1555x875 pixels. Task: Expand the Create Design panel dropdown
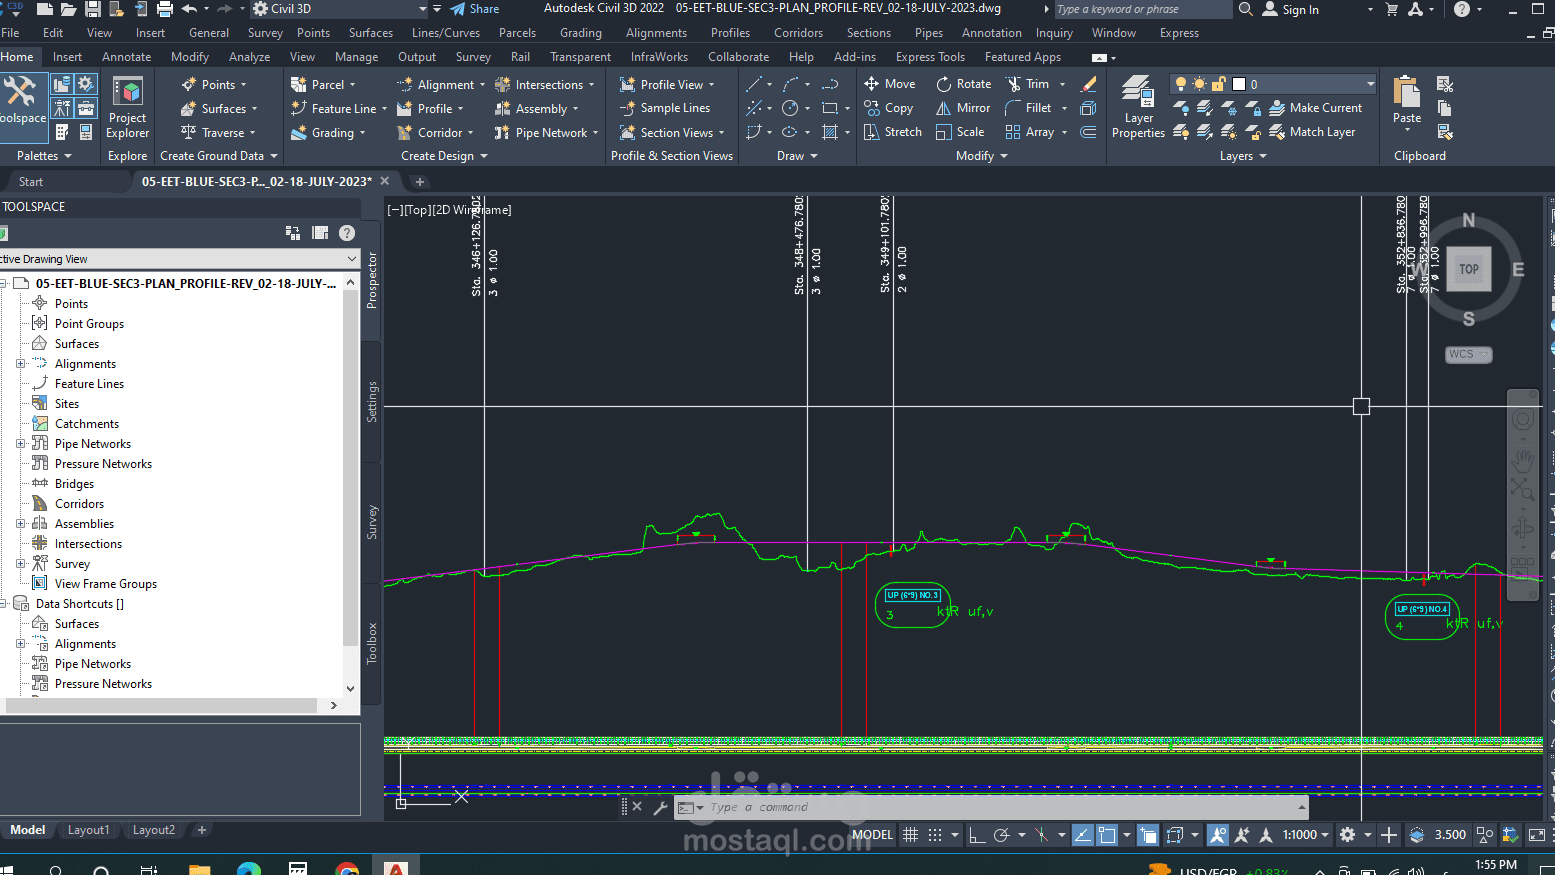444,156
